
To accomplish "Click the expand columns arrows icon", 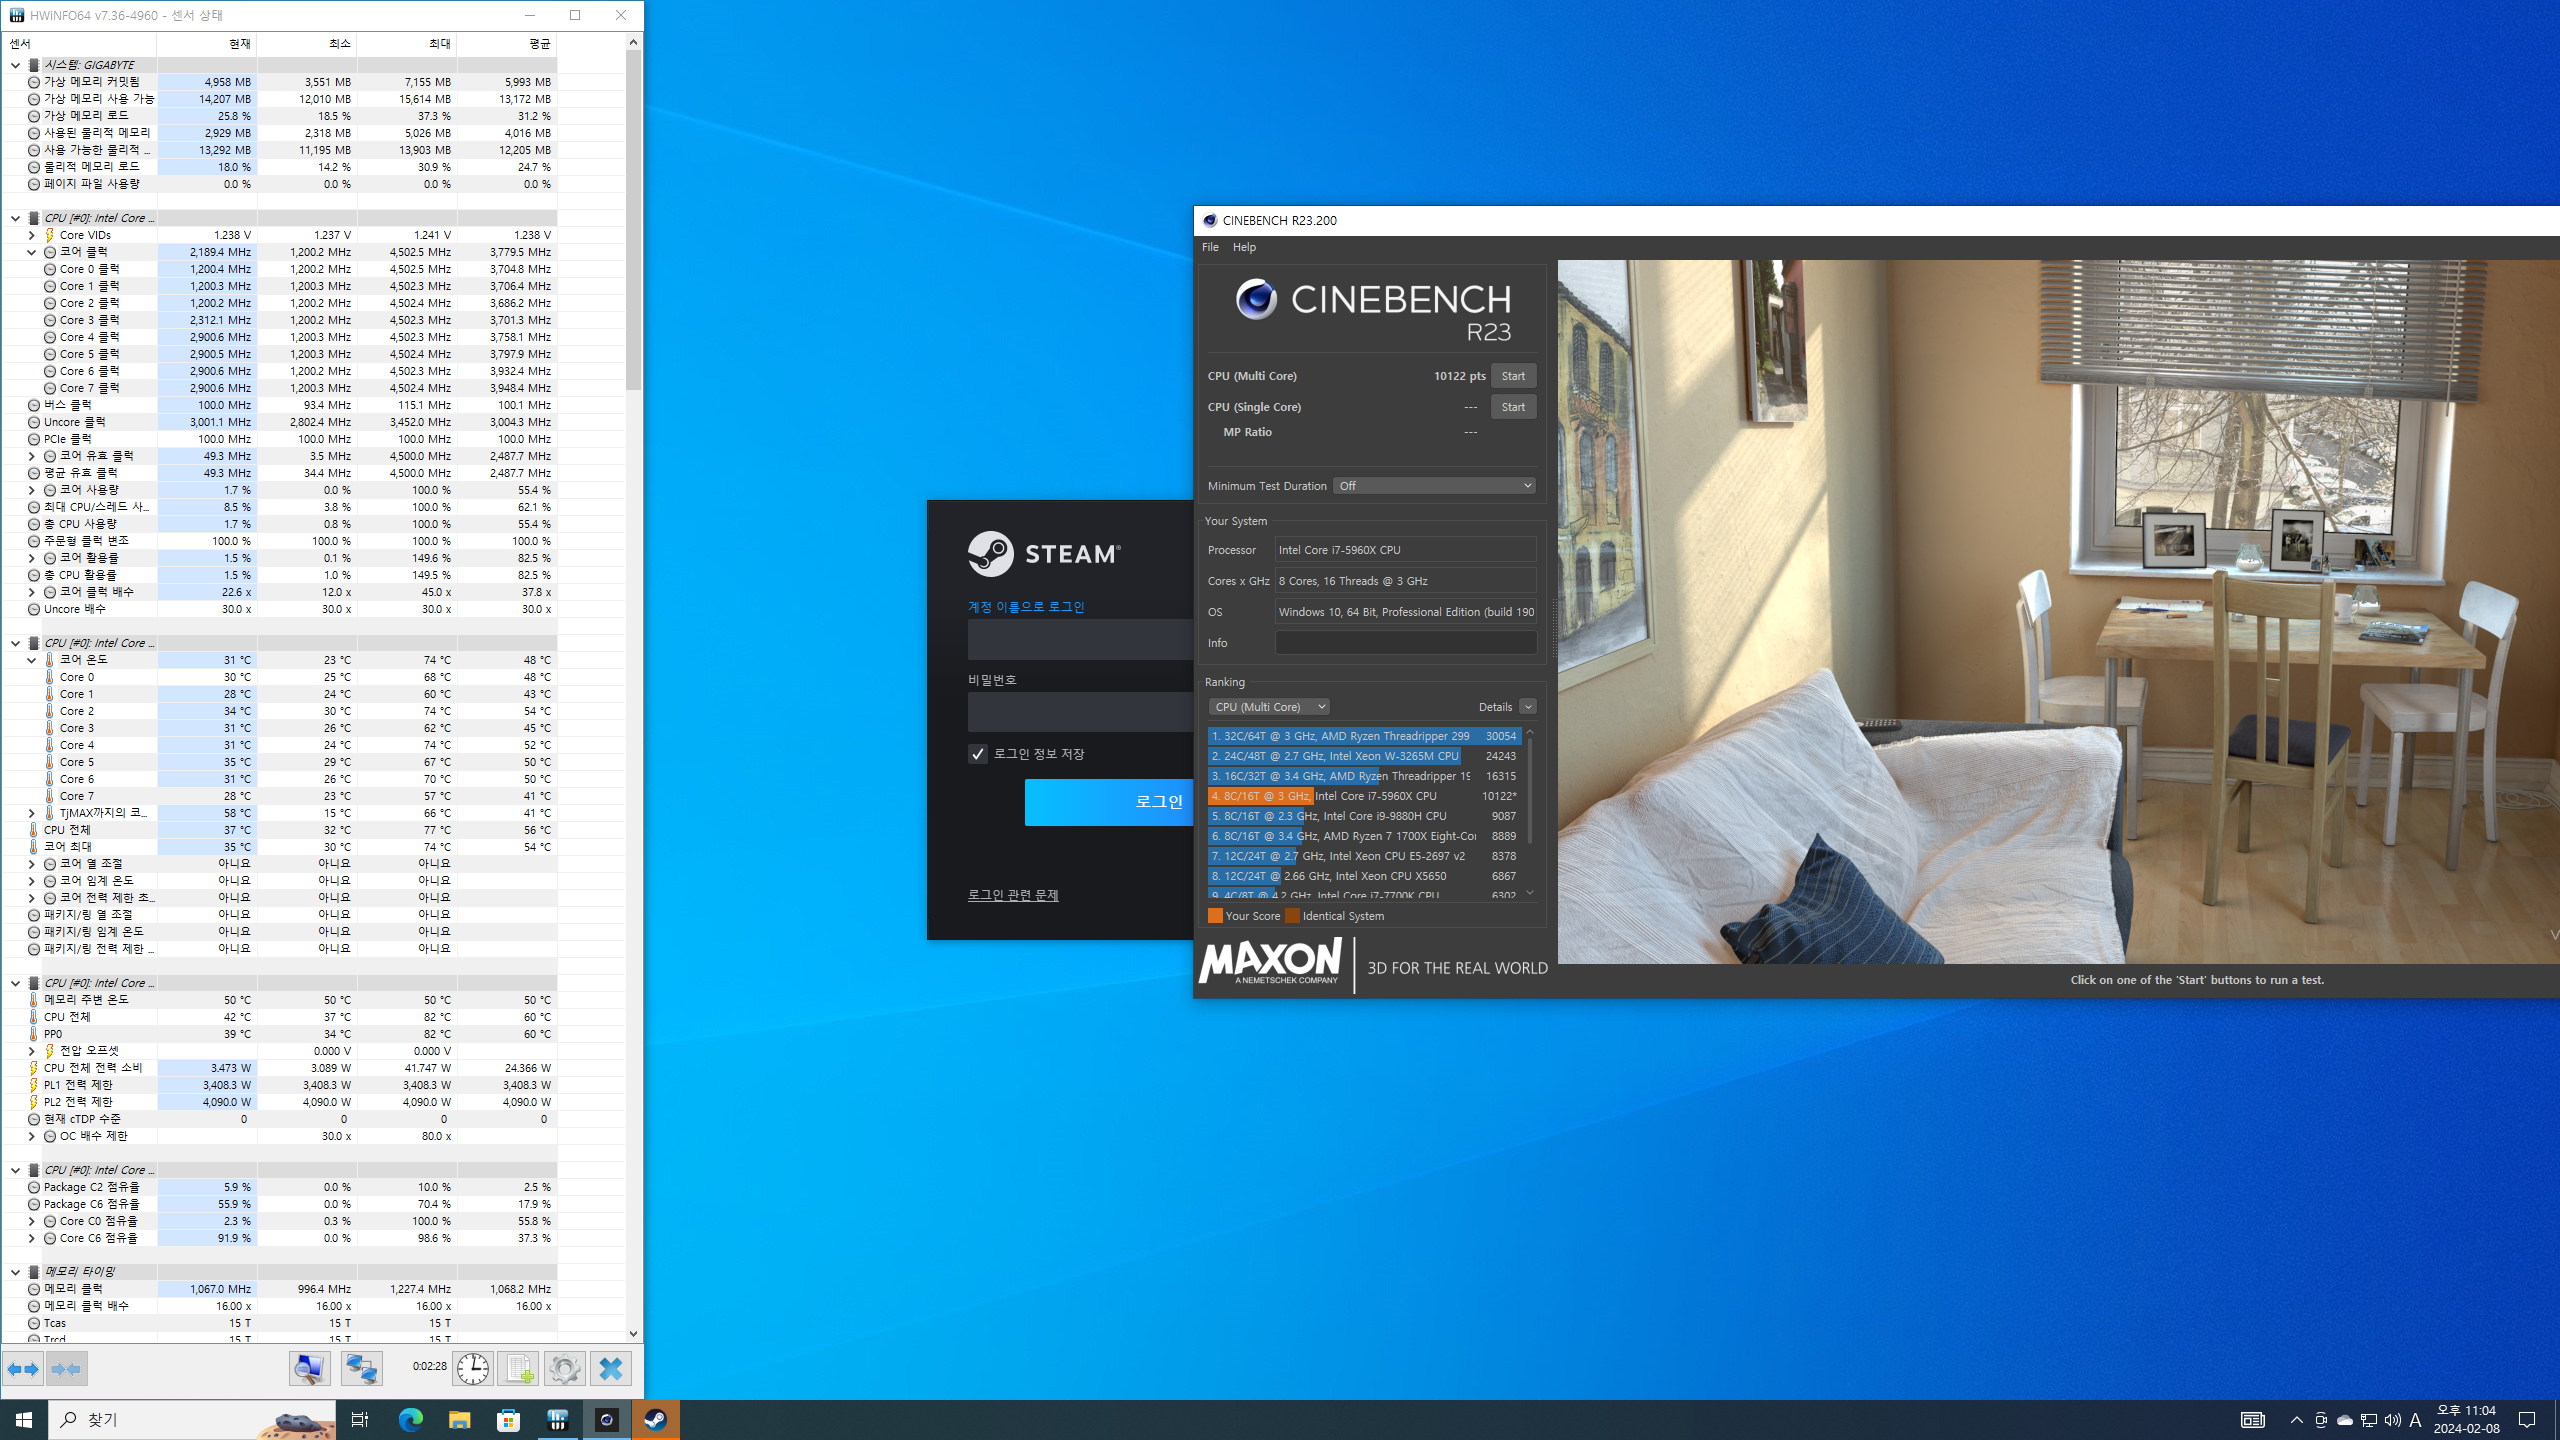I will tap(22, 1369).
